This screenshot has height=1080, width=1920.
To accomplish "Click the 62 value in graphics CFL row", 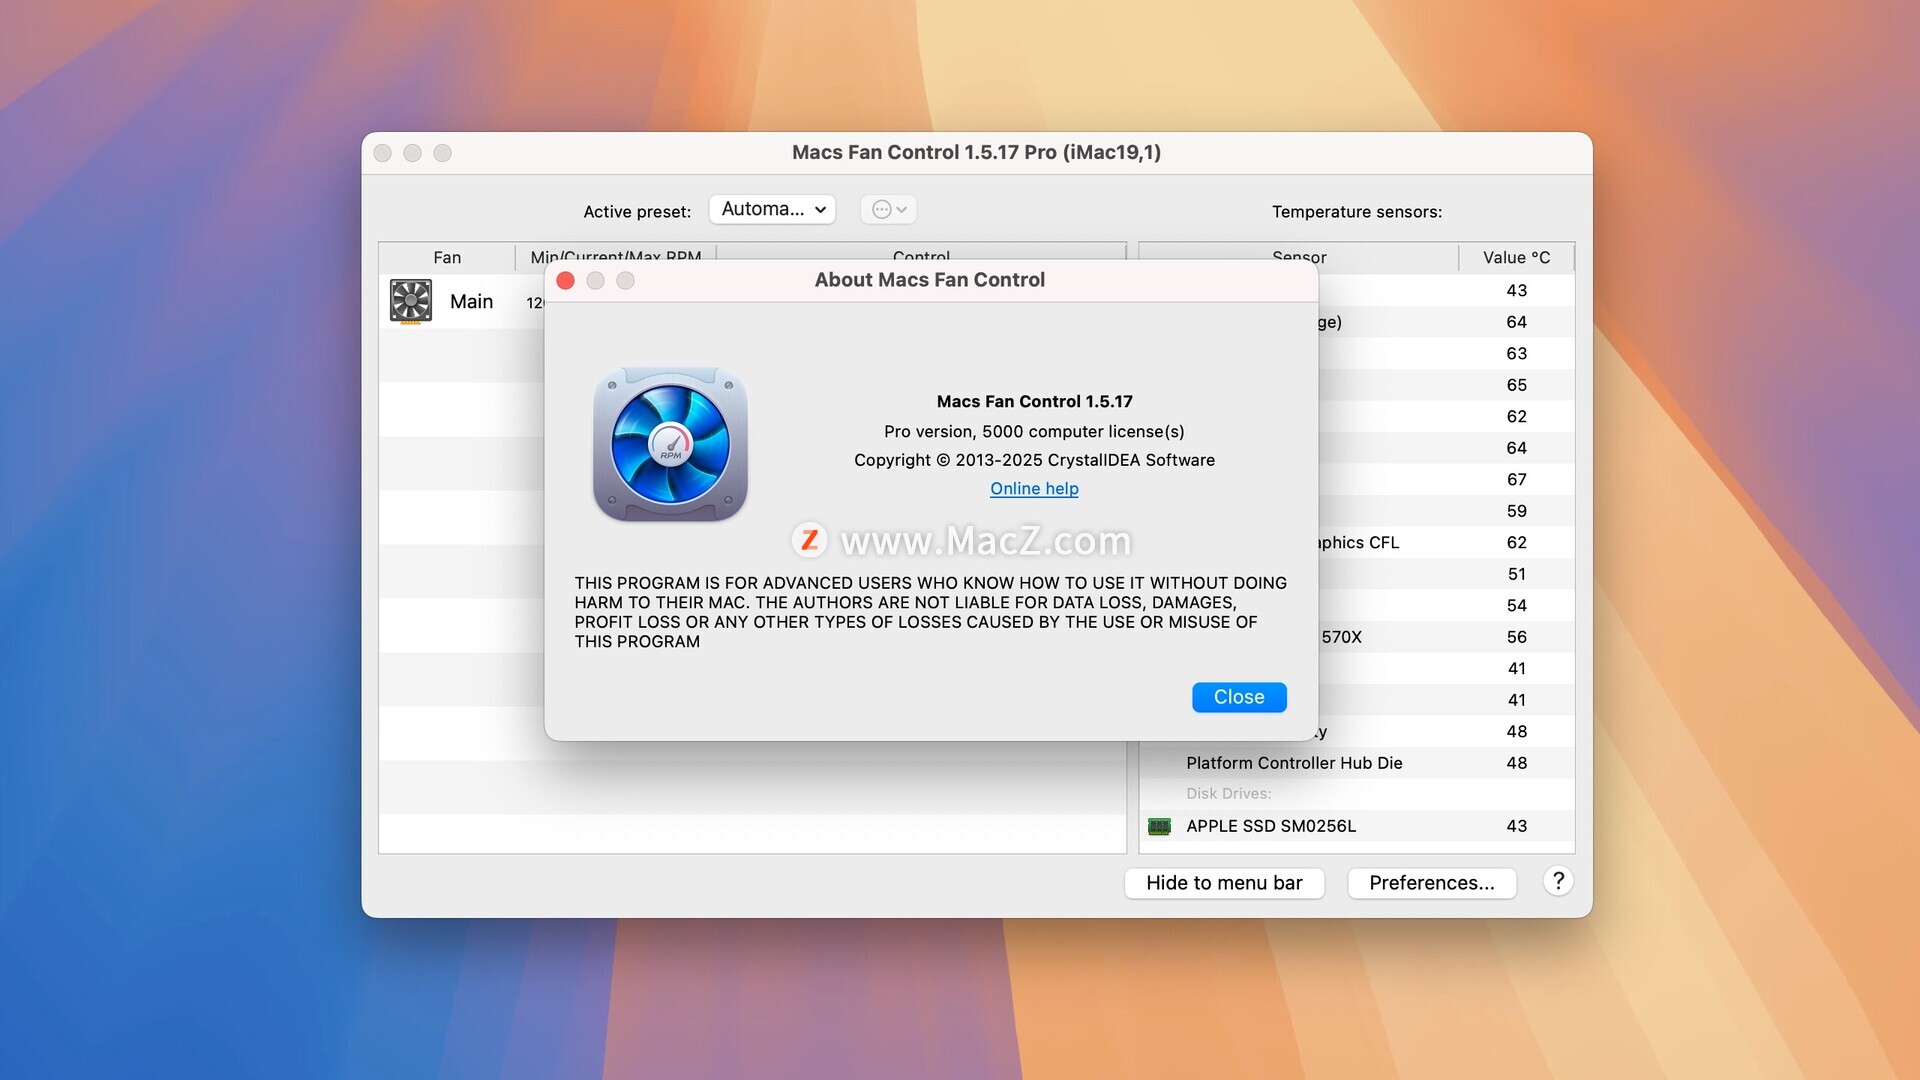I will (x=1516, y=543).
